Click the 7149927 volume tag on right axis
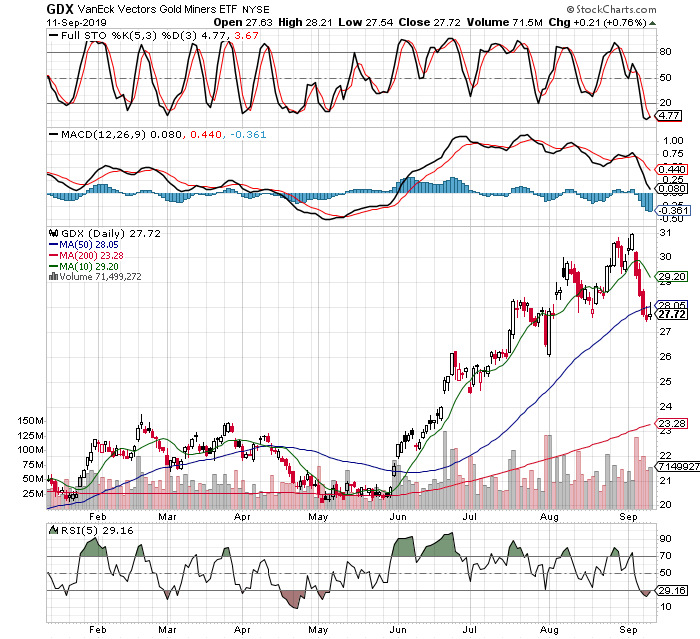 [677, 467]
